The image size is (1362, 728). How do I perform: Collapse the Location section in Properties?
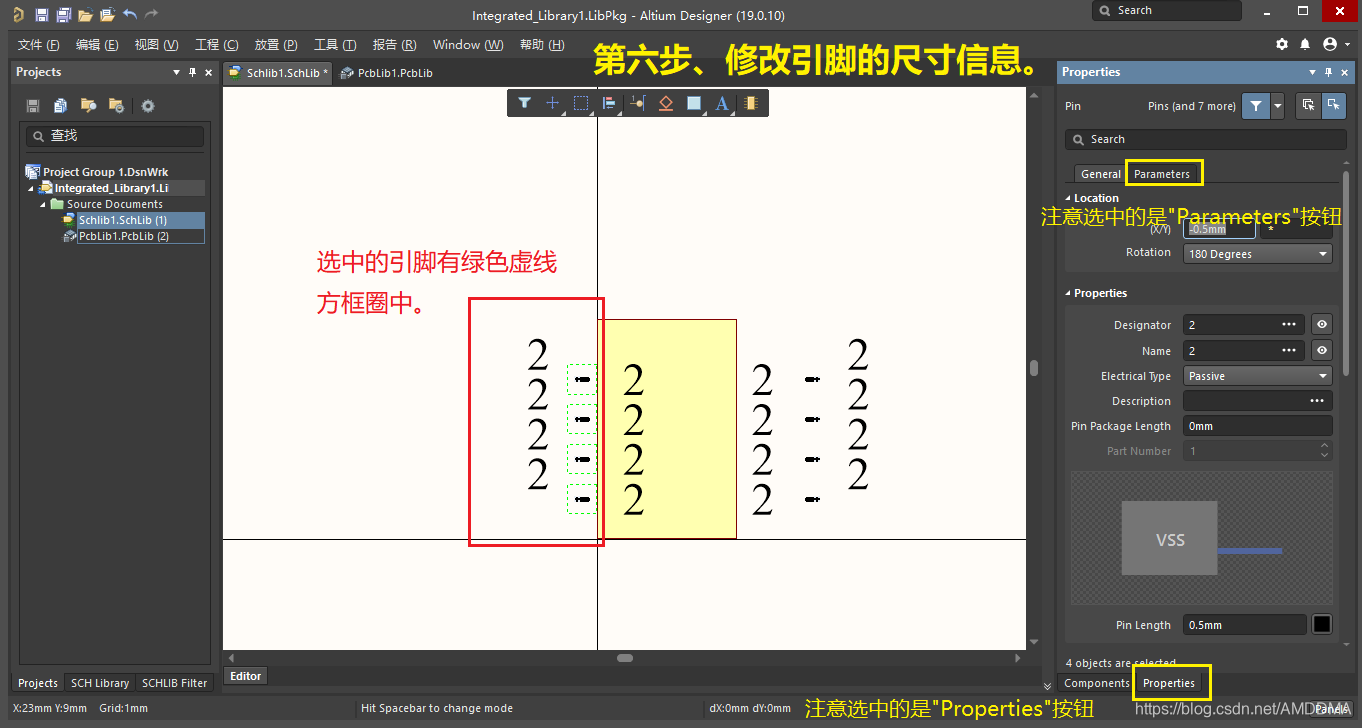click(x=1068, y=198)
